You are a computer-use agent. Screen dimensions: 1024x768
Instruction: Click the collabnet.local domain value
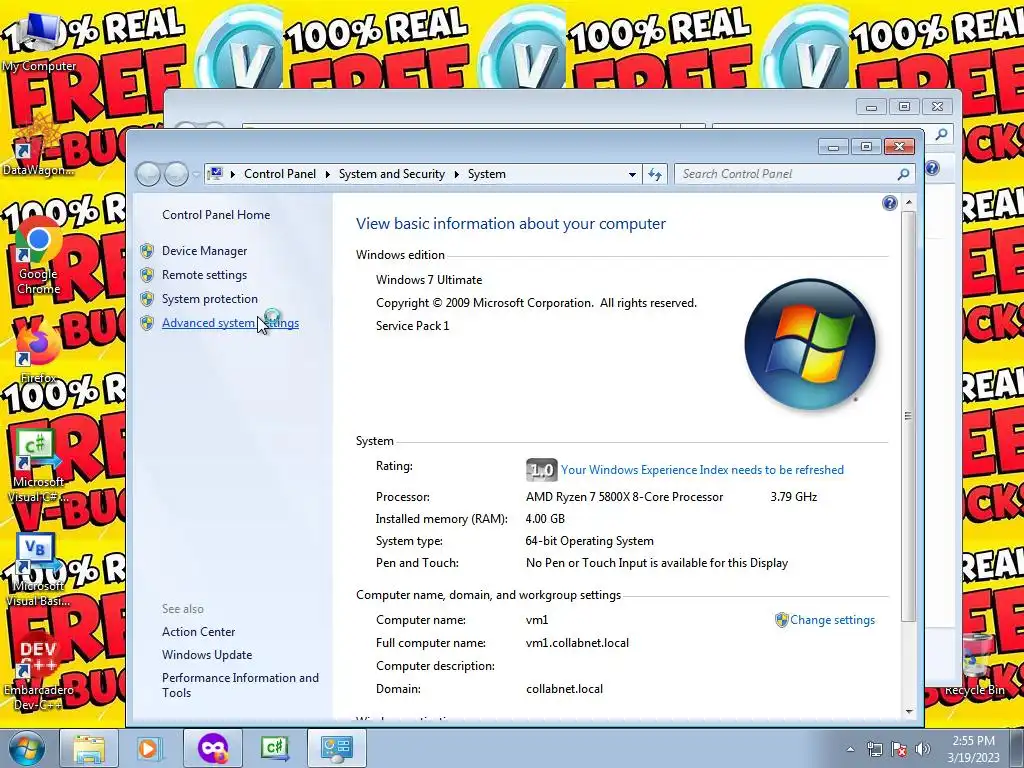[564, 689]
